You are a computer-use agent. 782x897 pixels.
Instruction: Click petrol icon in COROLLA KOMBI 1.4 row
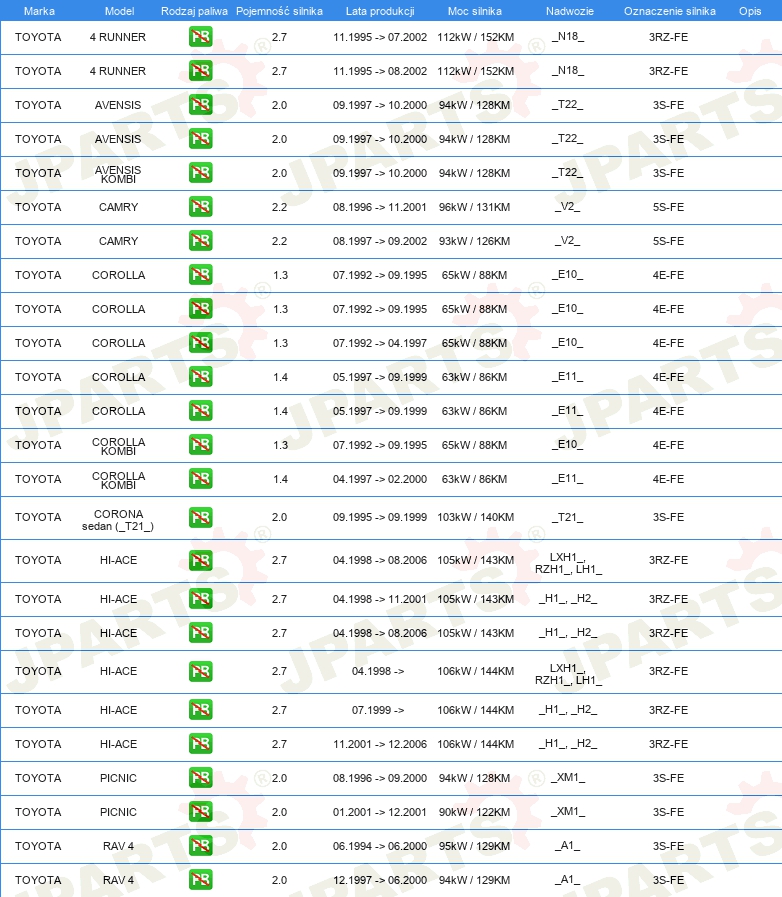[x=200, y=479]
